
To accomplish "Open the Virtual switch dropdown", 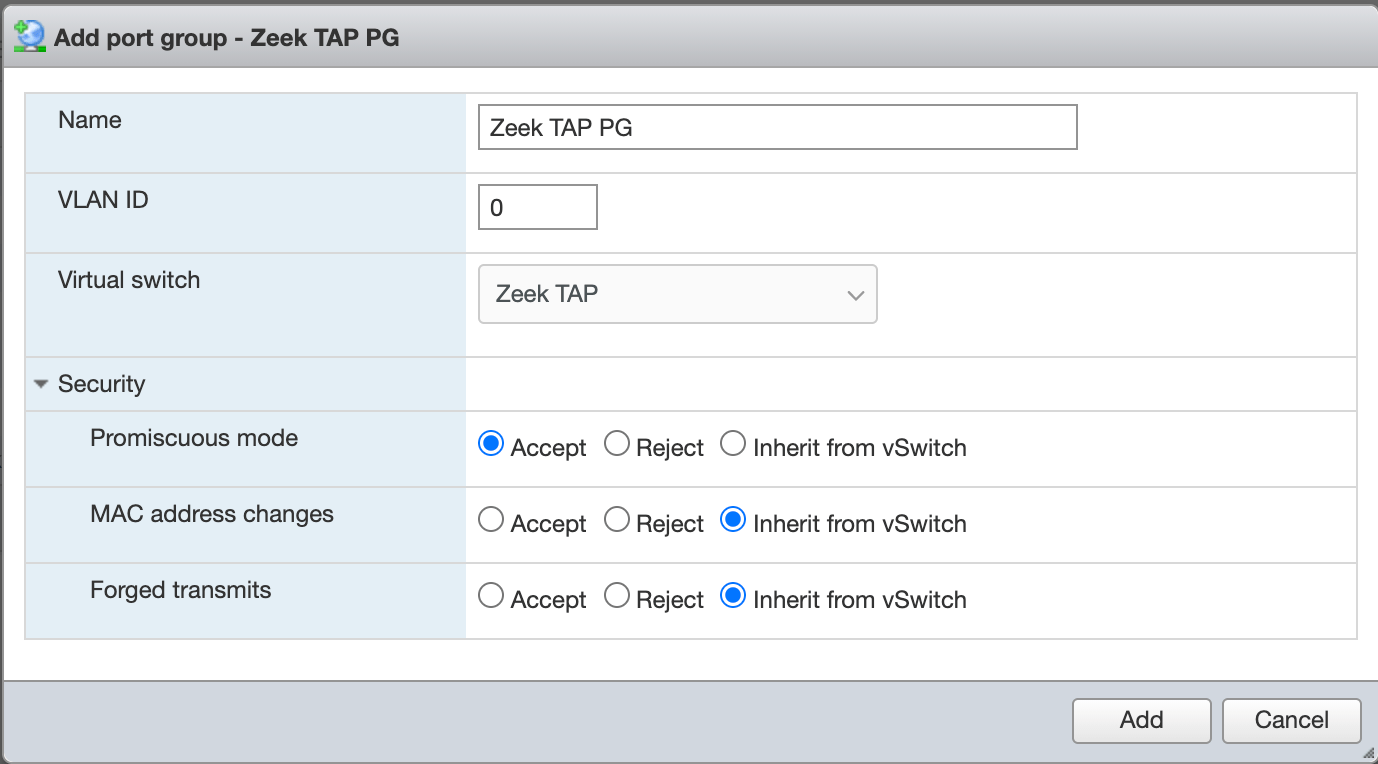I will [x=677, y=294].
